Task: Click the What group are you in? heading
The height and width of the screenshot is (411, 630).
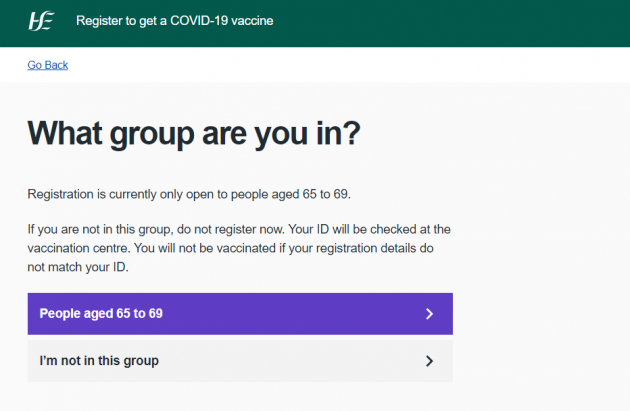Action: 194,134
